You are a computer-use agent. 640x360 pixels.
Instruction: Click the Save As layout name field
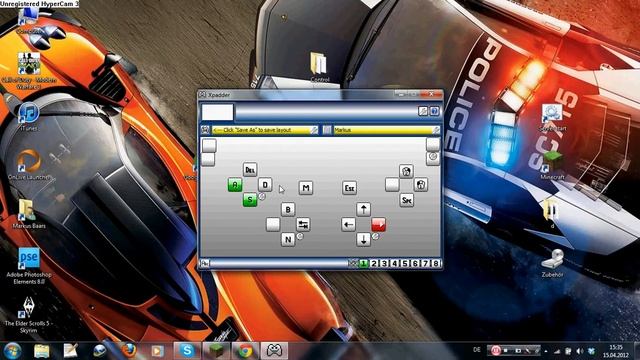click(x=261, y=130)
